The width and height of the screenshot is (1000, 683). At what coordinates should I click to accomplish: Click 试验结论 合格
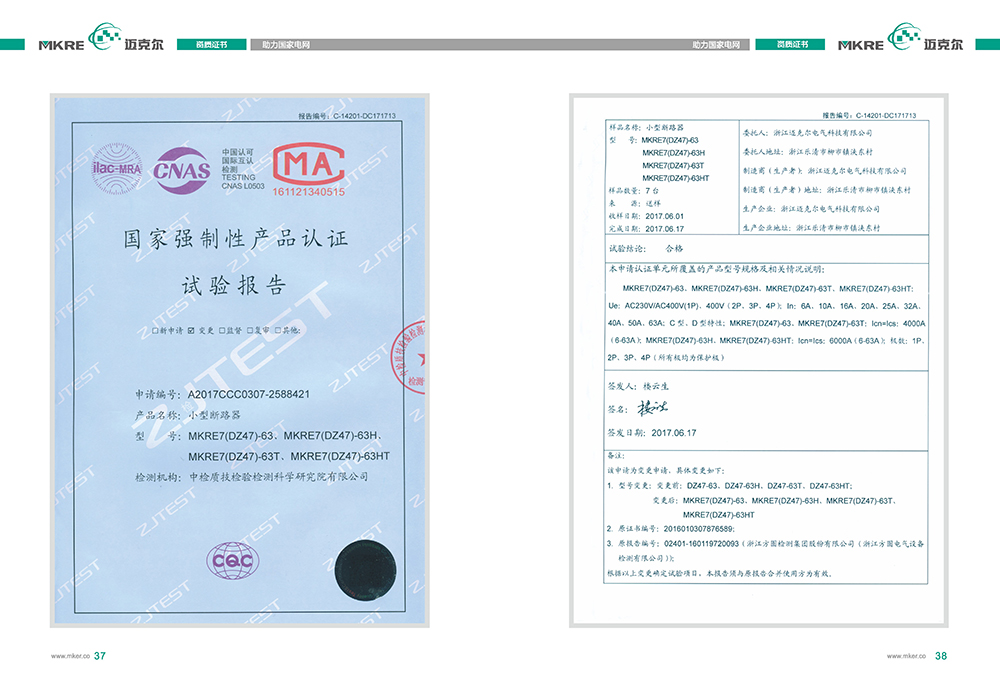pyautogui.click(x=645, y=249)
